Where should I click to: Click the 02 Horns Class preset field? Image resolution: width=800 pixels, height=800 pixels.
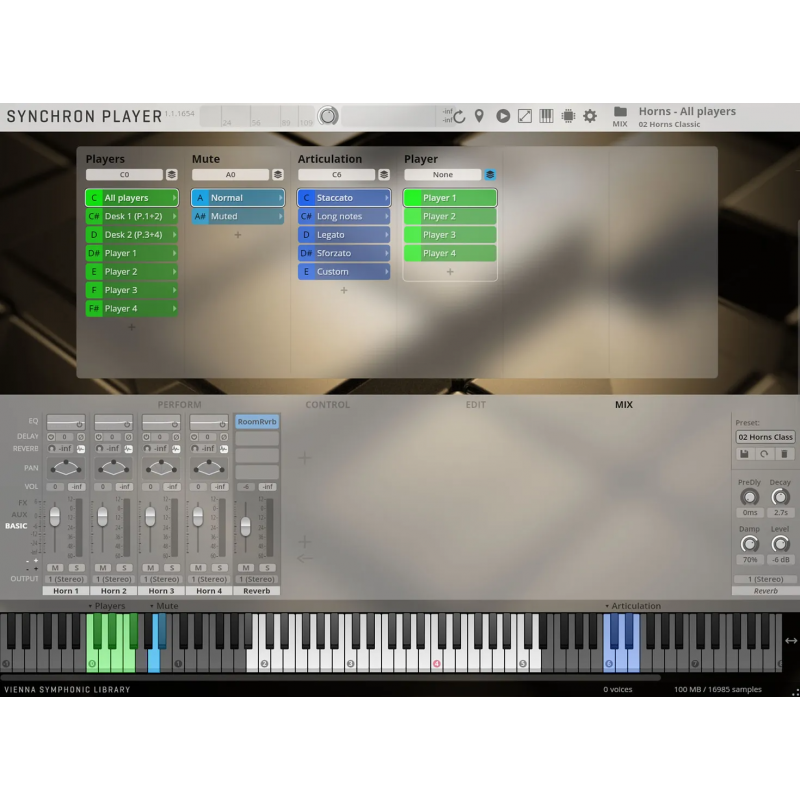pos(764,437)
